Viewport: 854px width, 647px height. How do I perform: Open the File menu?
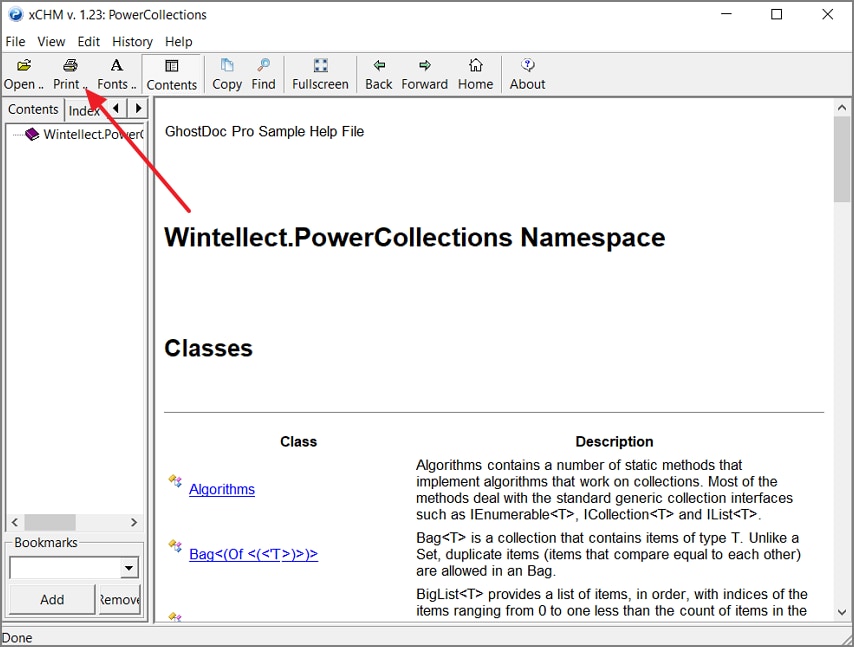[x=15, y=41]
